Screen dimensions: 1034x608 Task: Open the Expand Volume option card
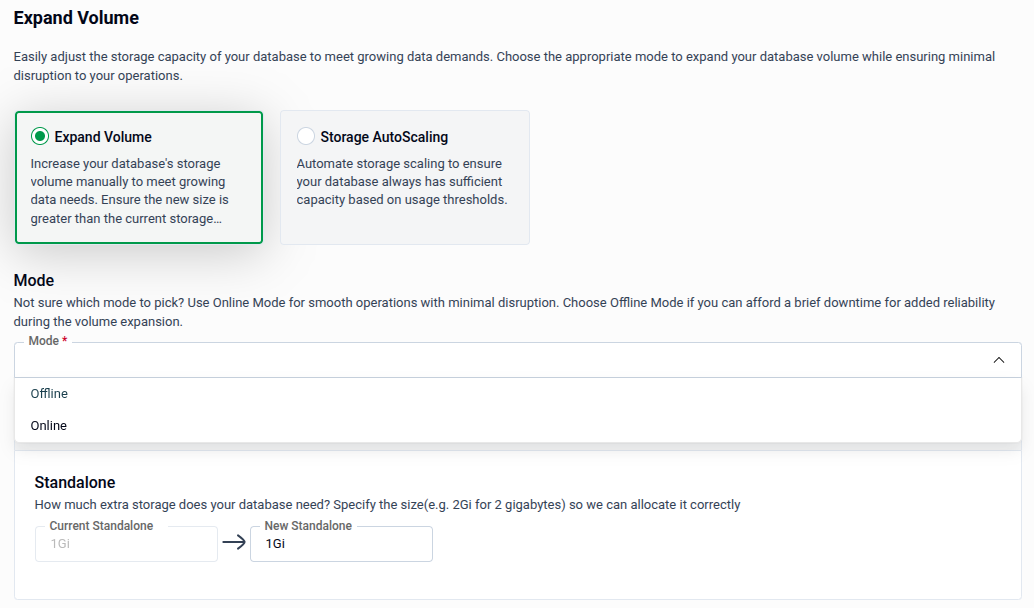click(x=138, y=177)
